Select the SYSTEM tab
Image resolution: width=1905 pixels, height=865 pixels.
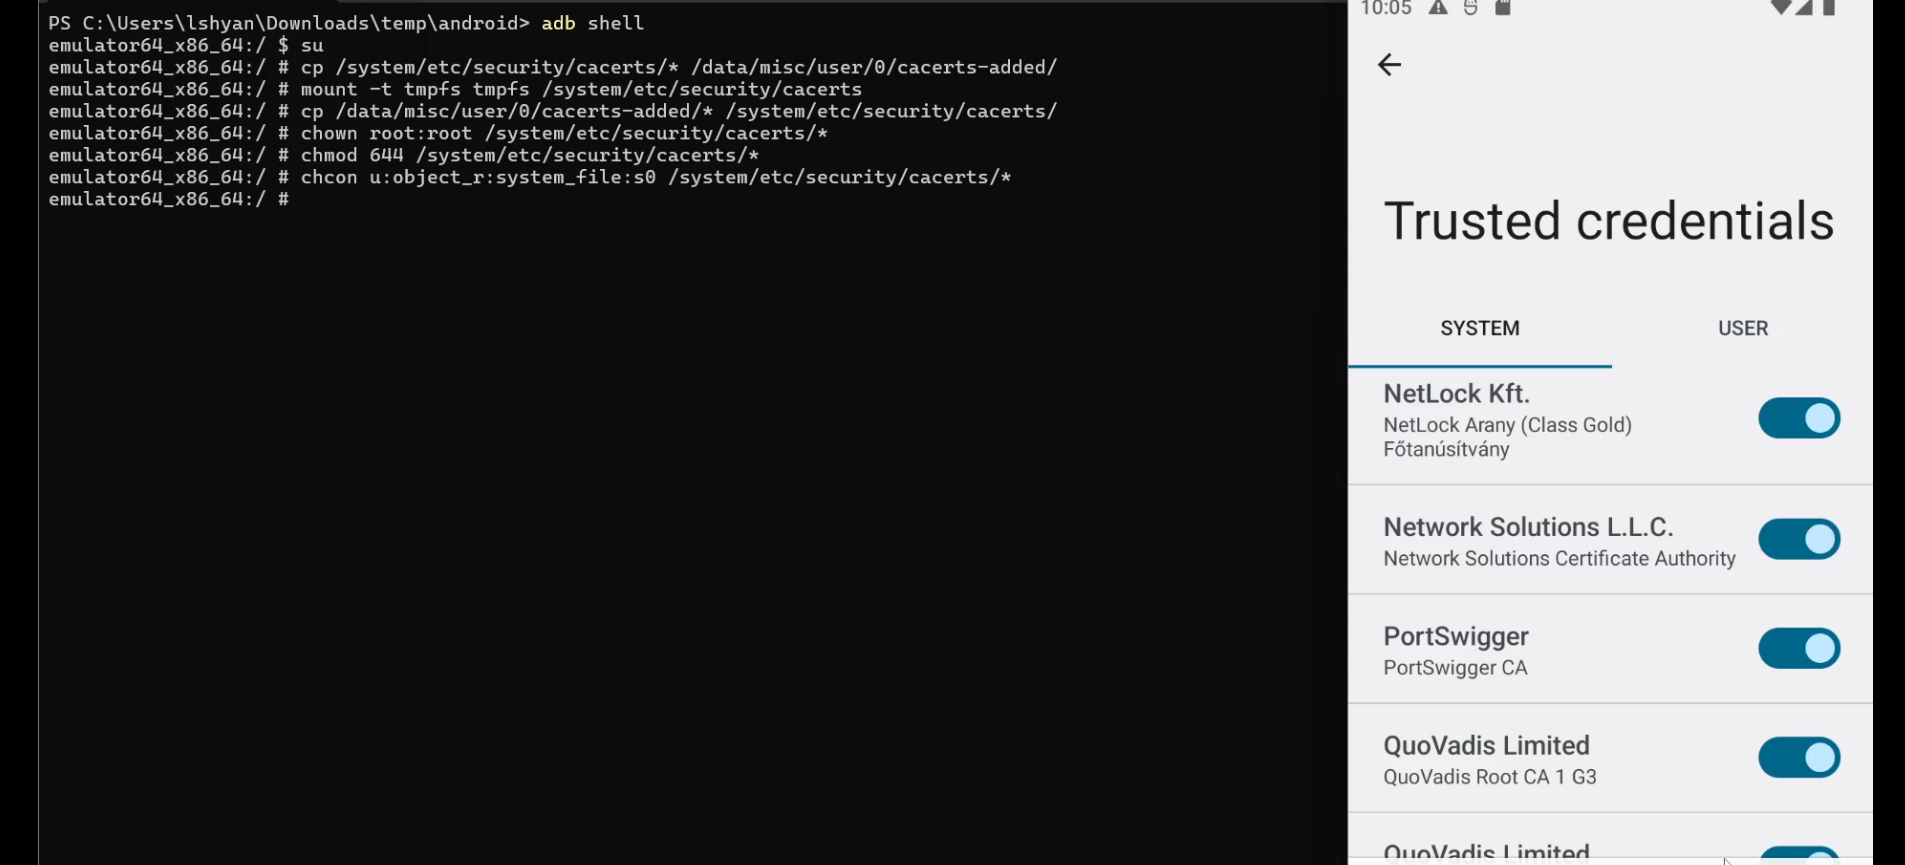(x=1479, y=328)
